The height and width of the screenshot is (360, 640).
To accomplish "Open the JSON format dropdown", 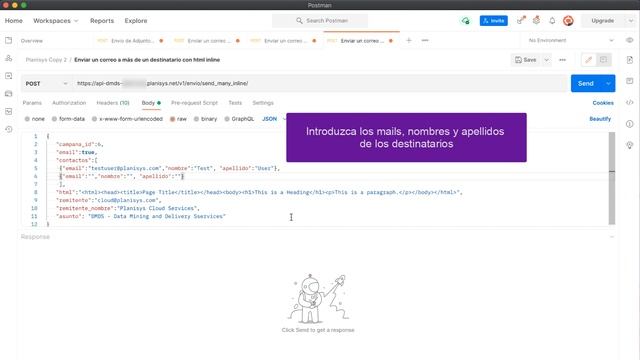I will point(273,119).
